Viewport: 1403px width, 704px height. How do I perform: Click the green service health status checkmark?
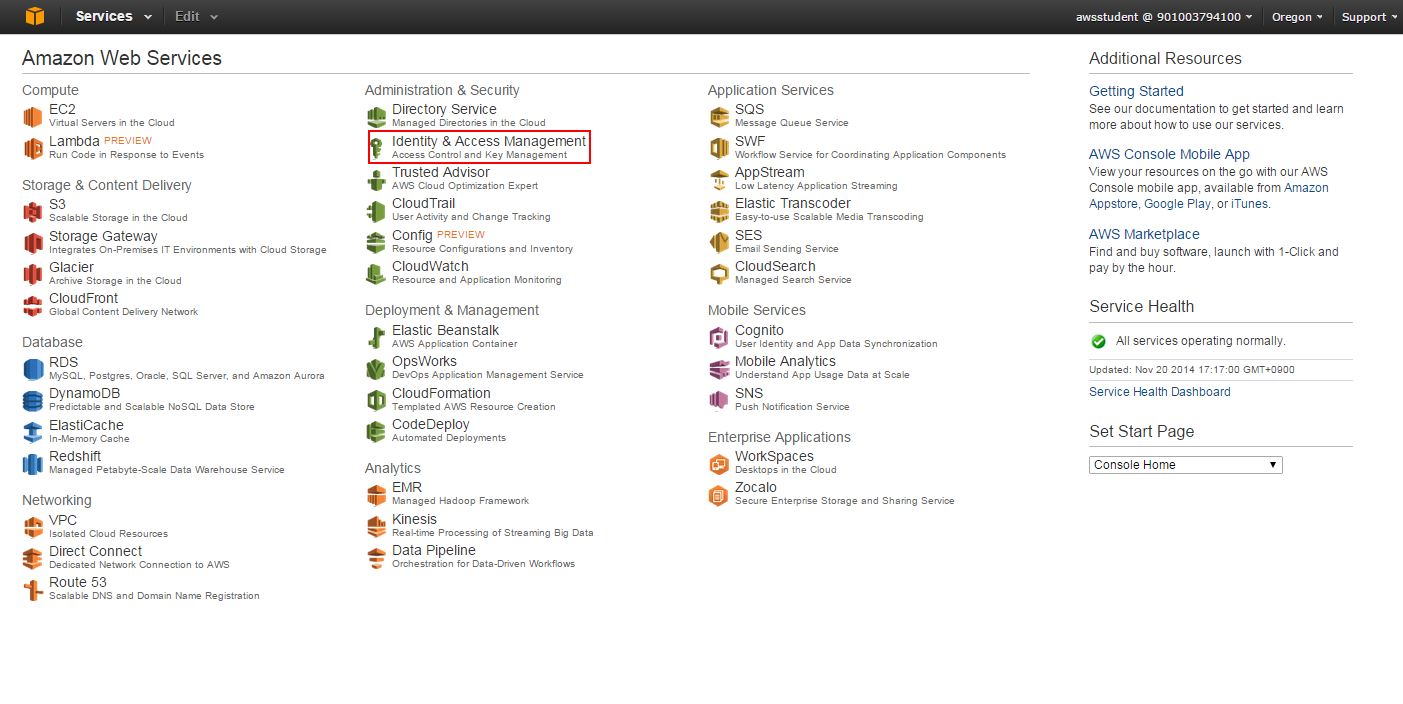pyautogui.click(x=1098, y=341)
